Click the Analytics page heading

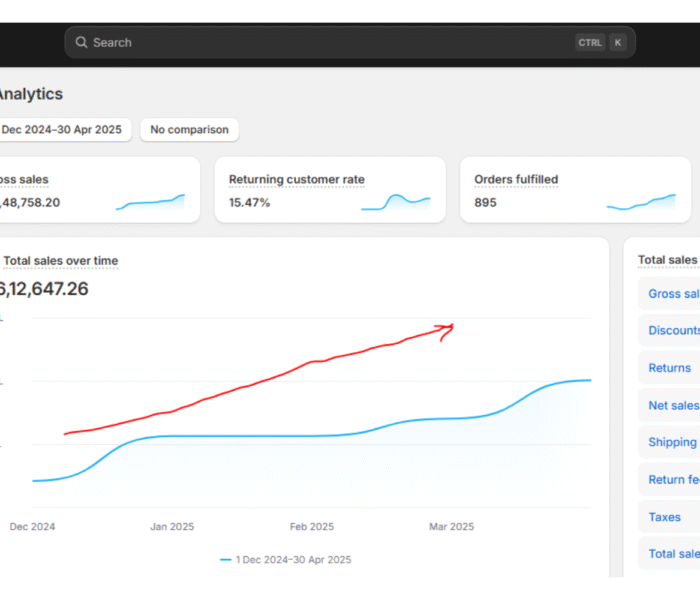point(31,94)
